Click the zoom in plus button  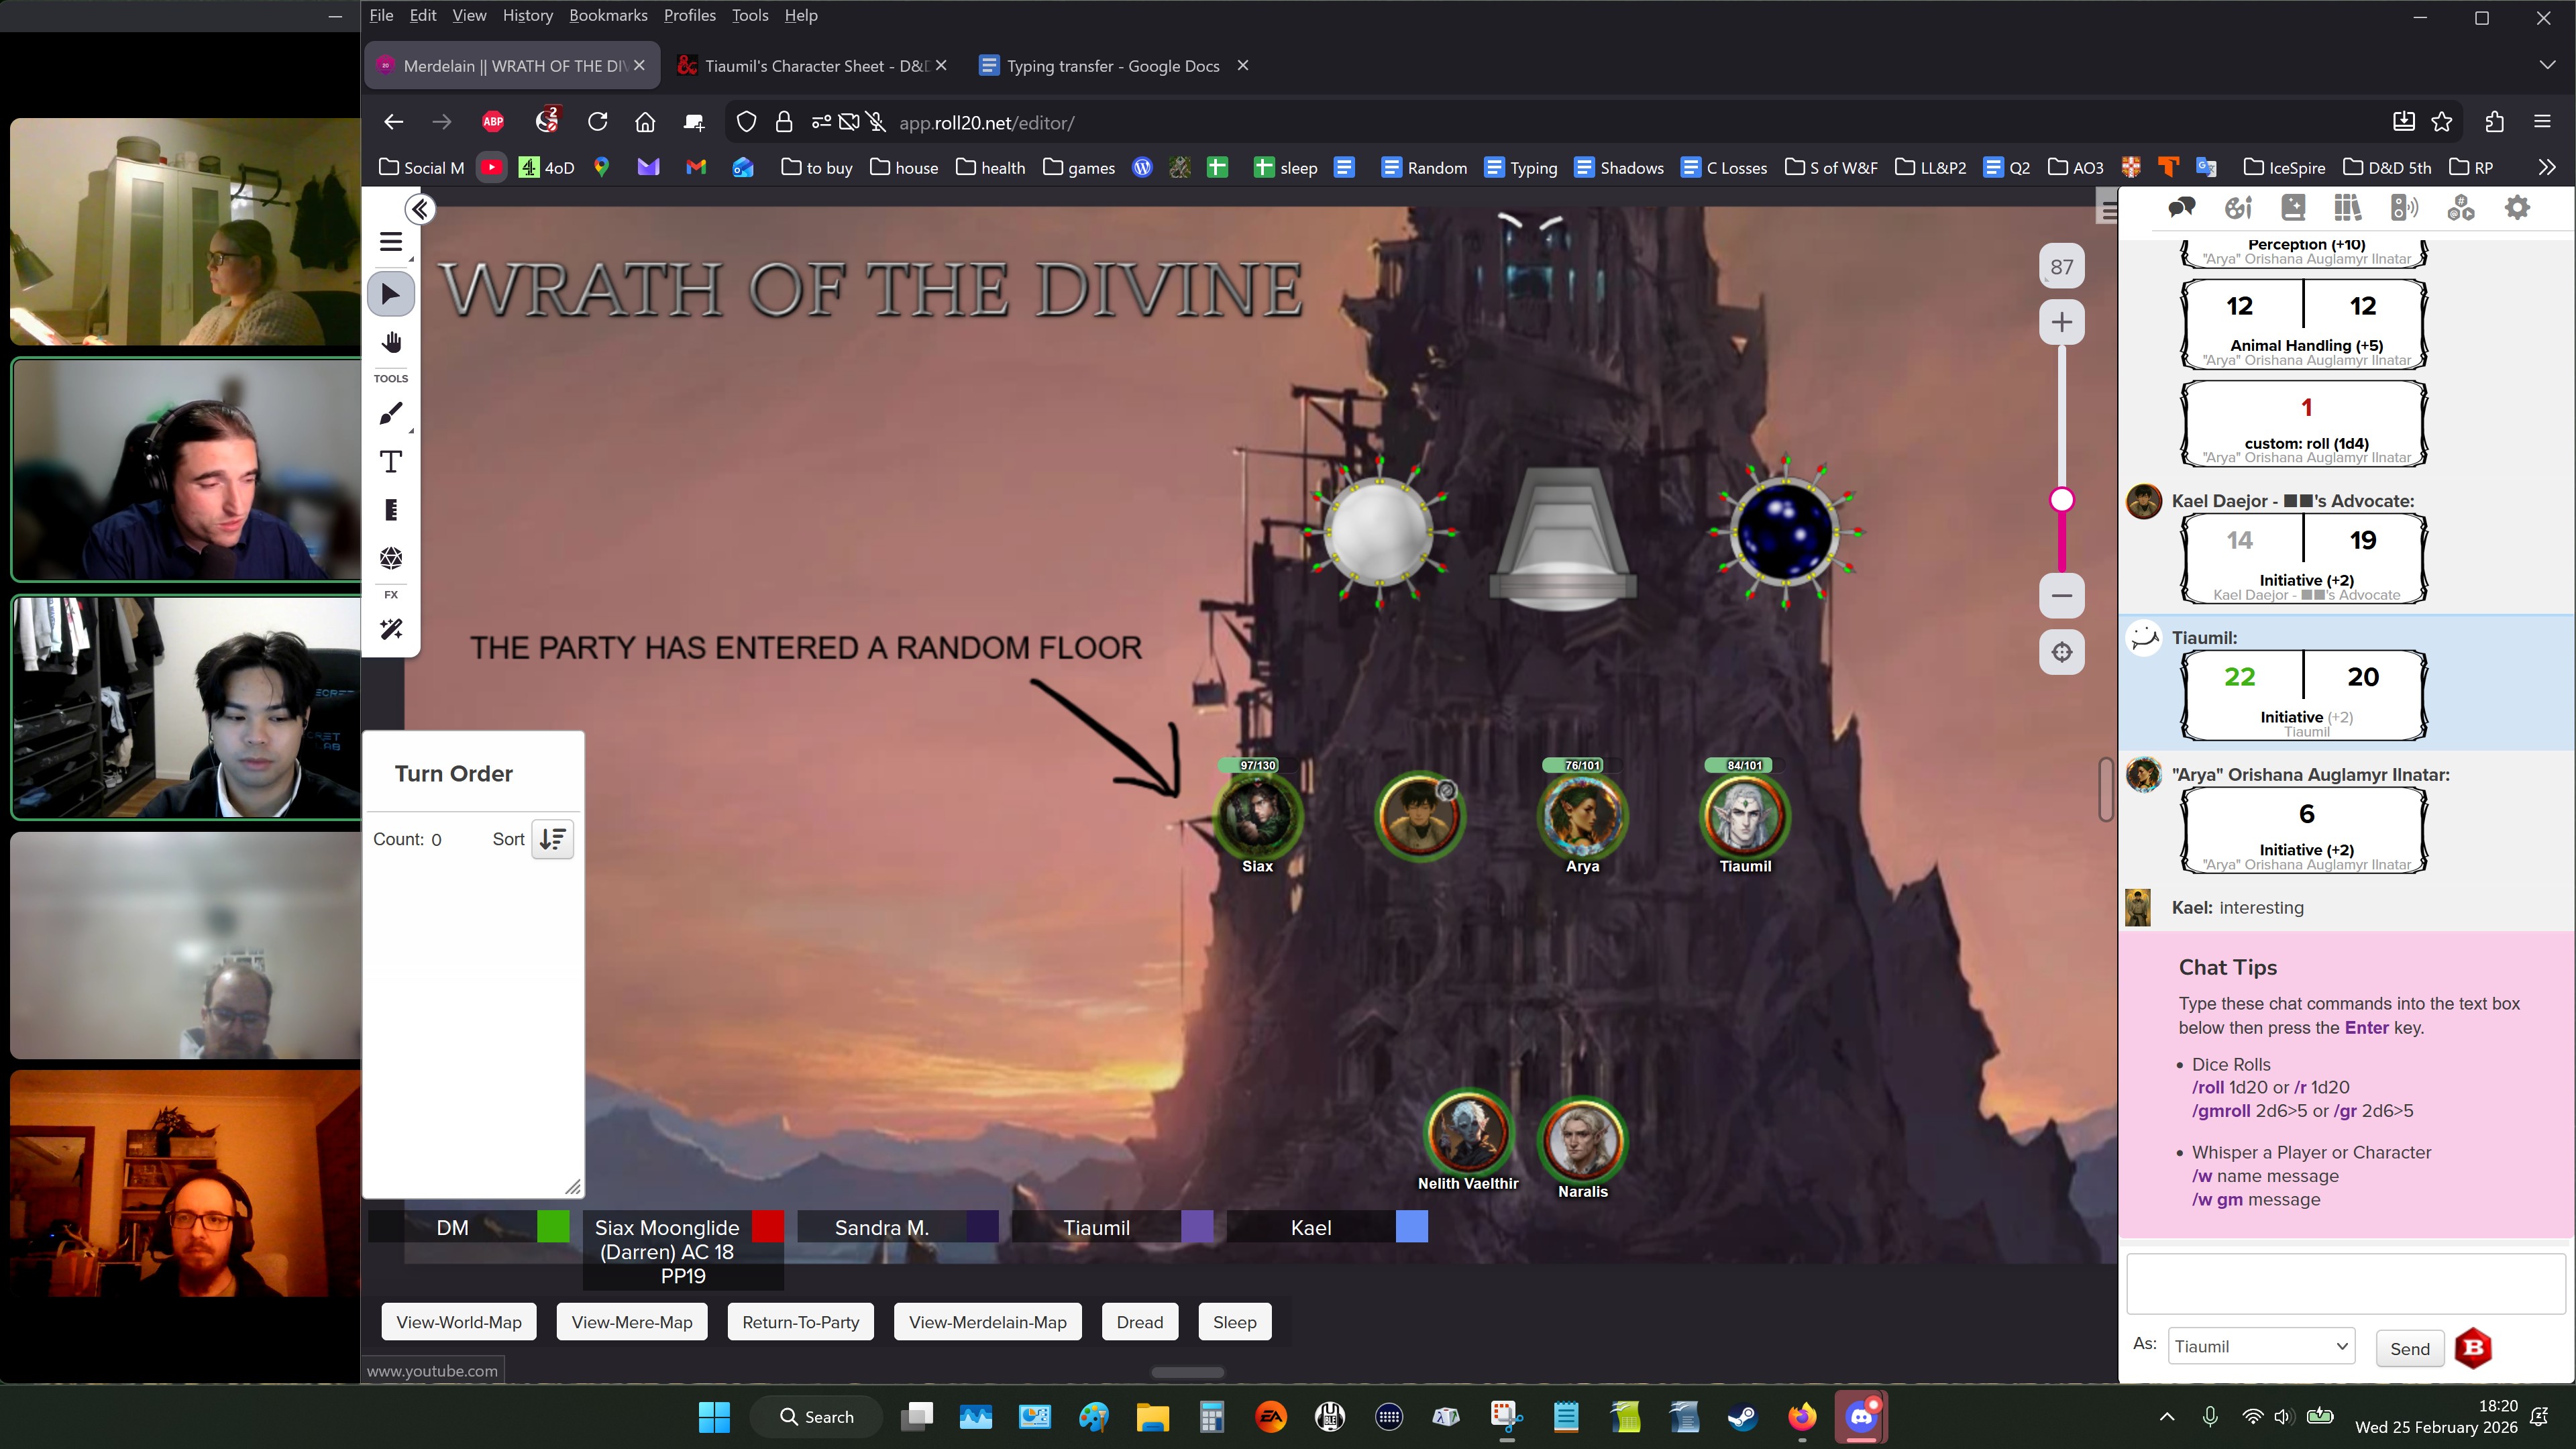pyautogui.click(x=2061, y=323)
